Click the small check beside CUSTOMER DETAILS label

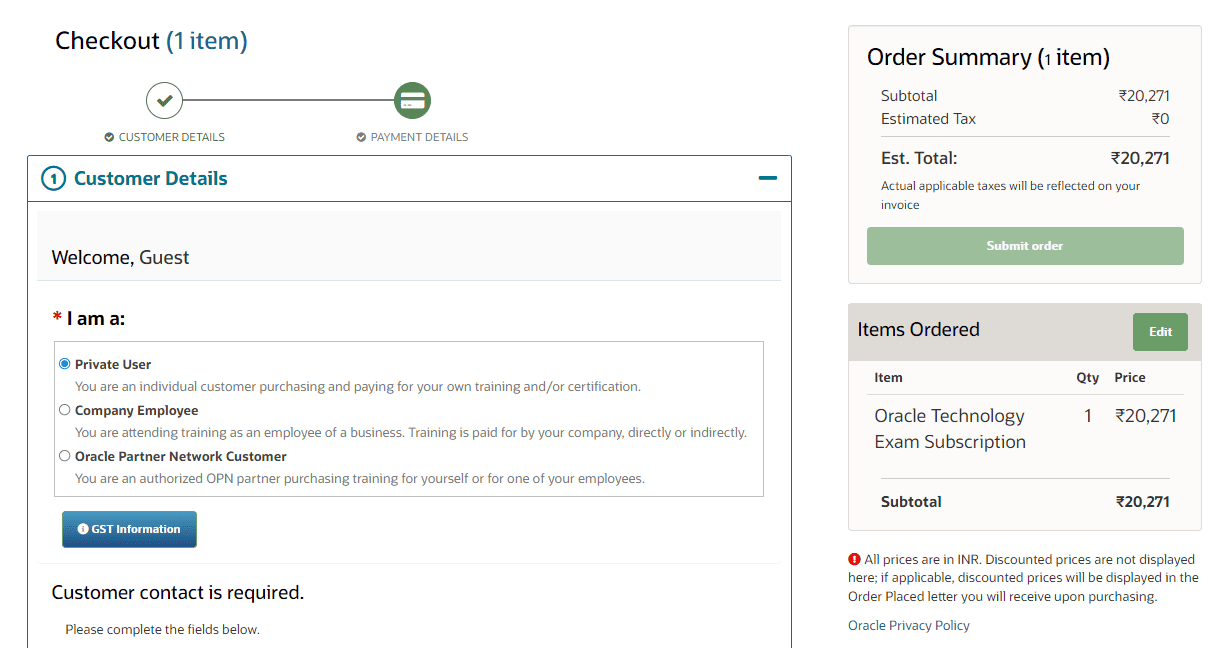(x=109, y=137)
